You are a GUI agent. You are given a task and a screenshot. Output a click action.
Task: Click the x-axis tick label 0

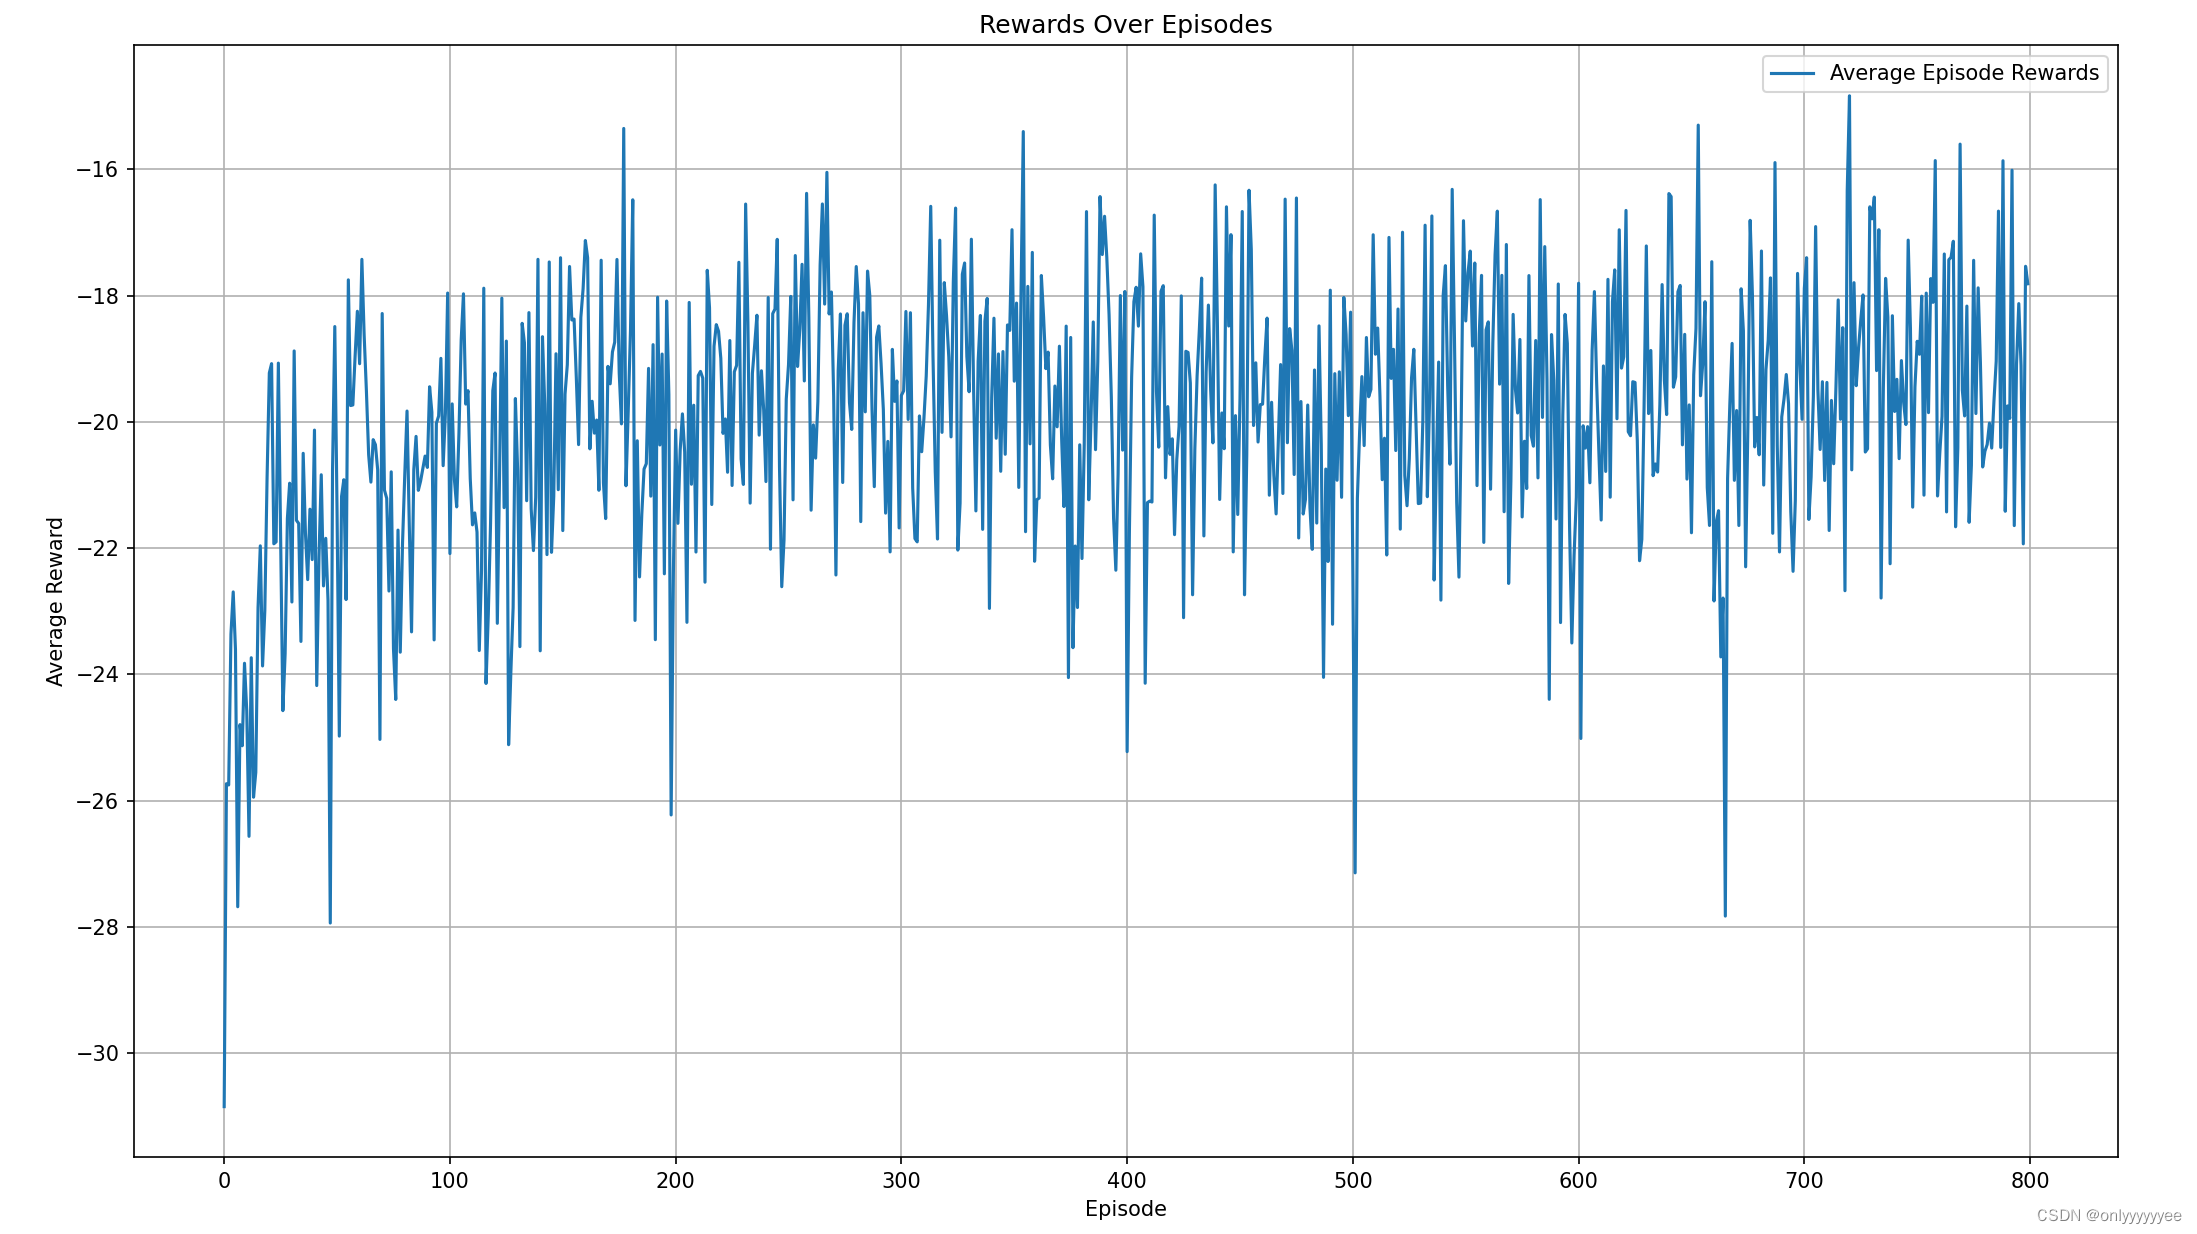pyautogui.click(x=224, y=1180)
